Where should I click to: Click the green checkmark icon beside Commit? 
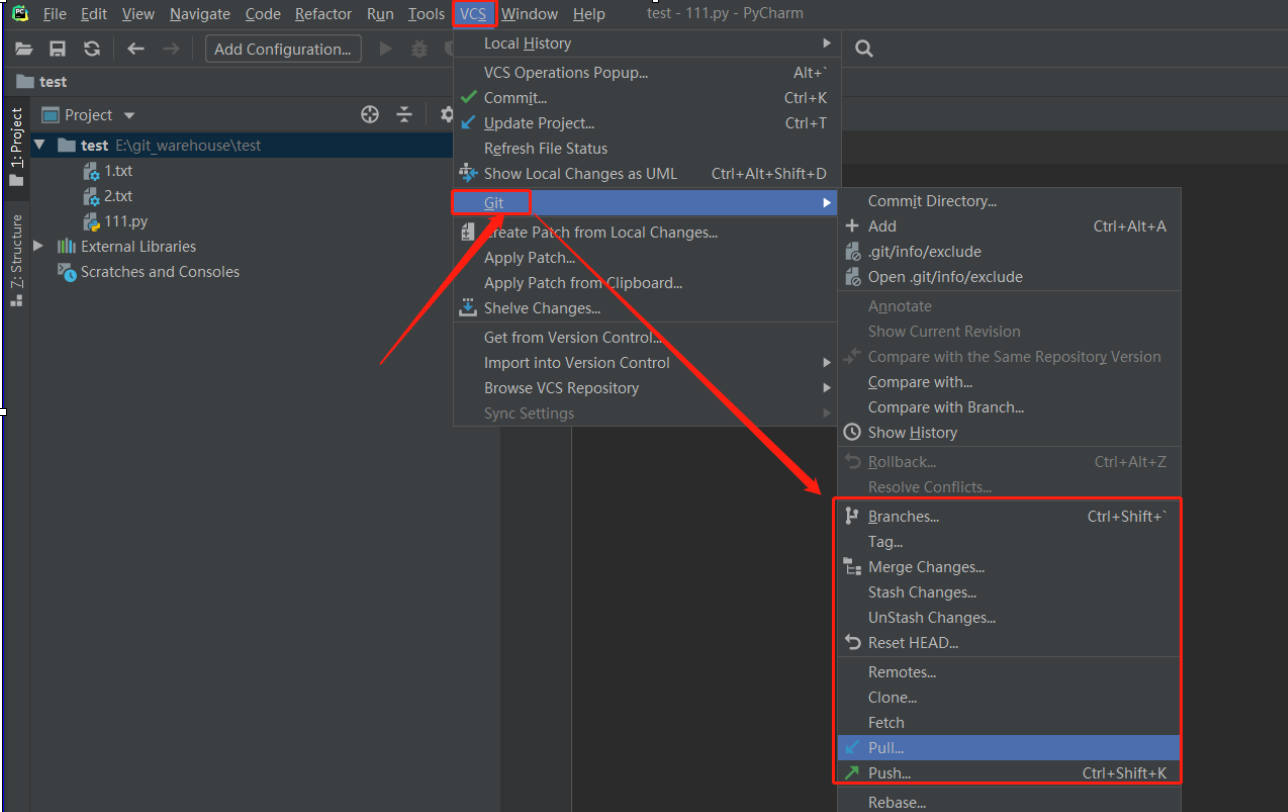468,98
